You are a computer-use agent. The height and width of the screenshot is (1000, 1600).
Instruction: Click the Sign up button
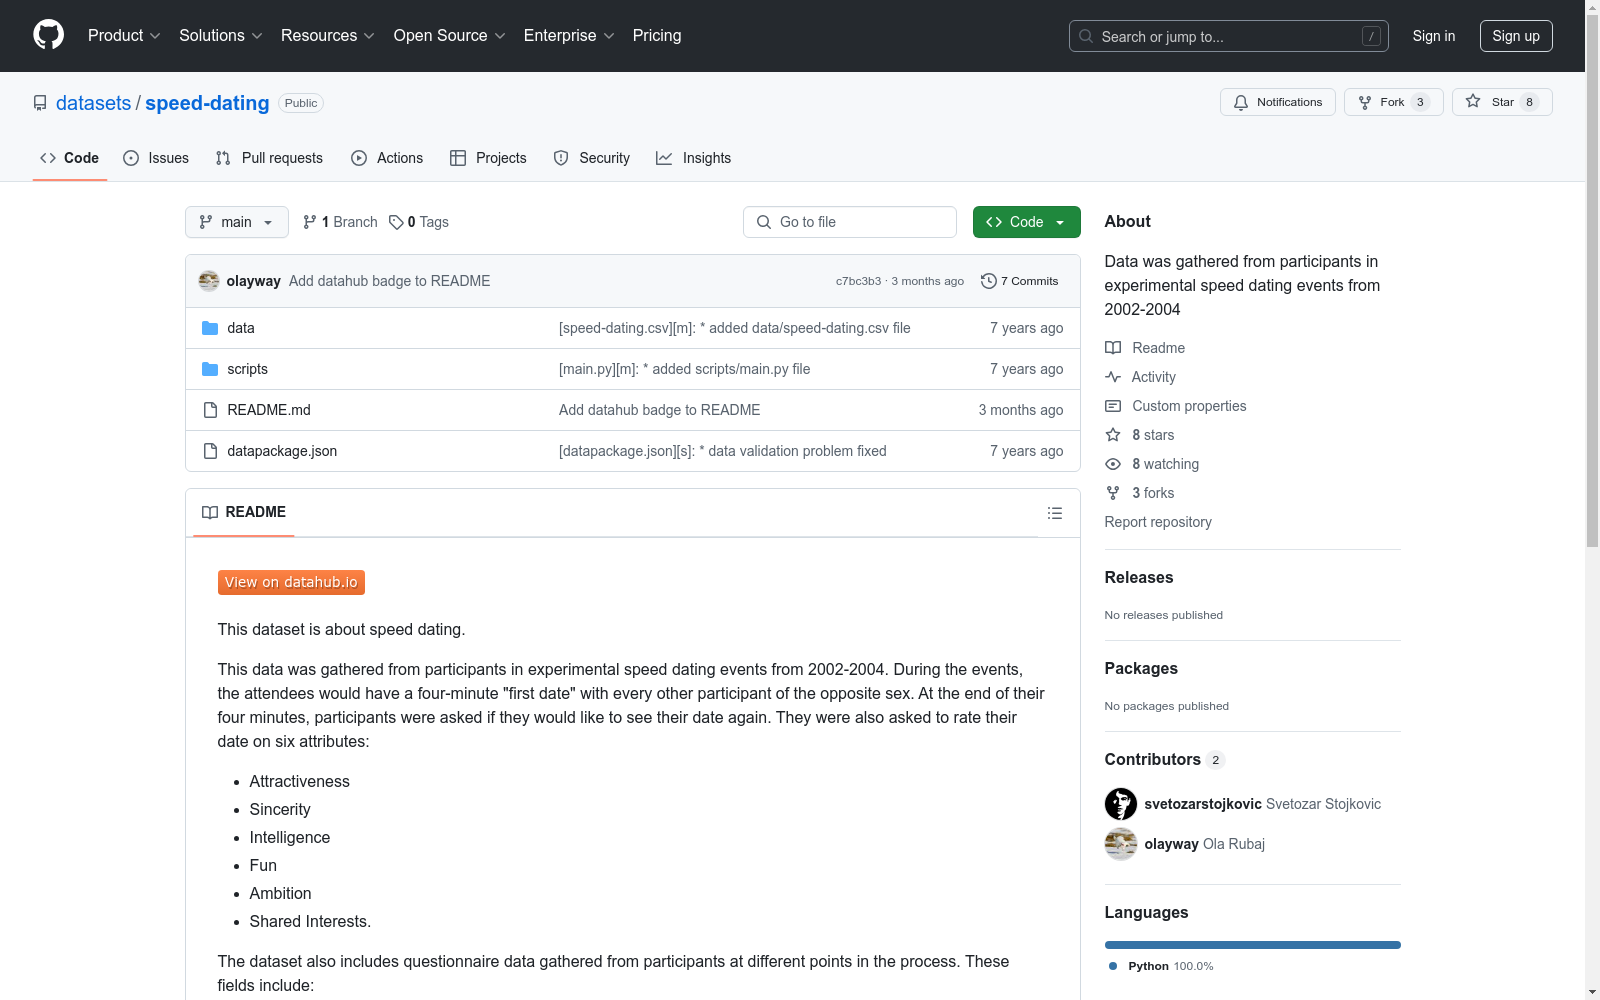1516,36
